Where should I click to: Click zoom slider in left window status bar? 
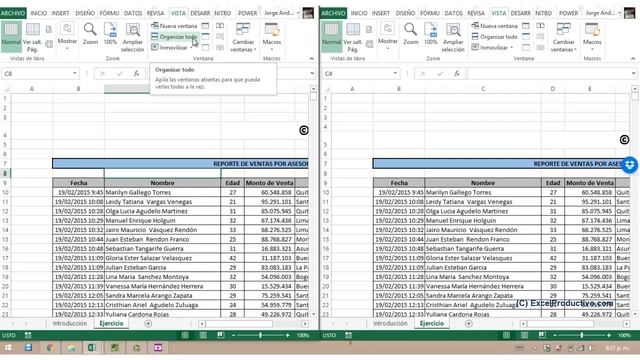click(x=260, y=335)
